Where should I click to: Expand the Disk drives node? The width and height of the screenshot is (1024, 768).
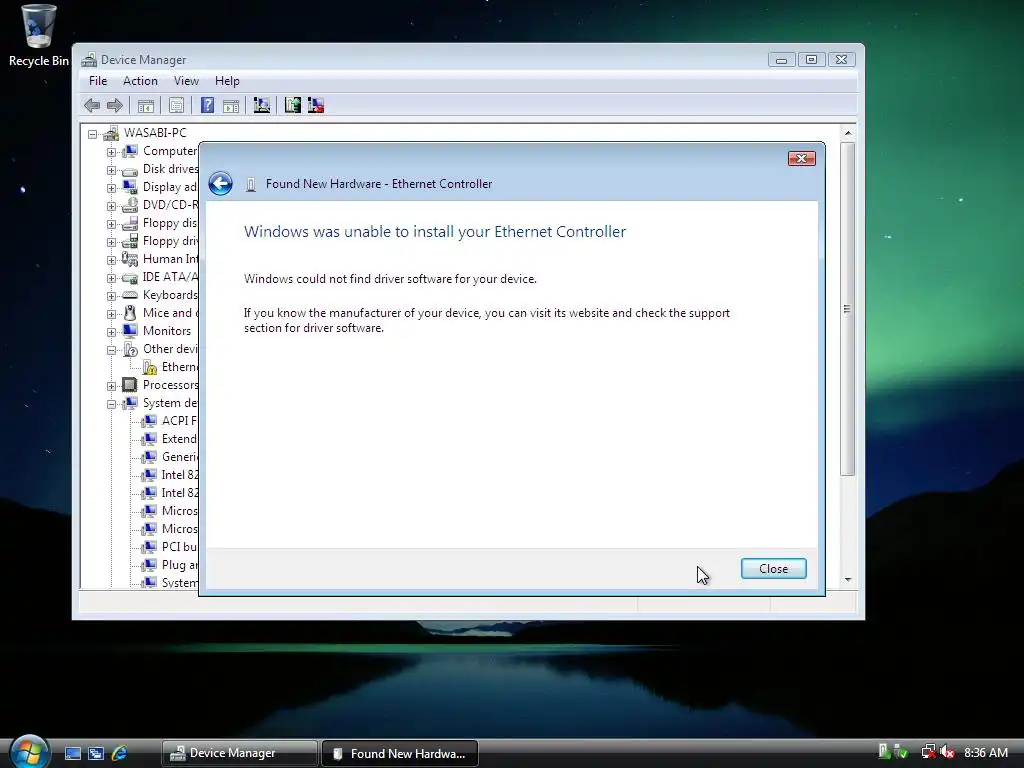tap(112, 170)
